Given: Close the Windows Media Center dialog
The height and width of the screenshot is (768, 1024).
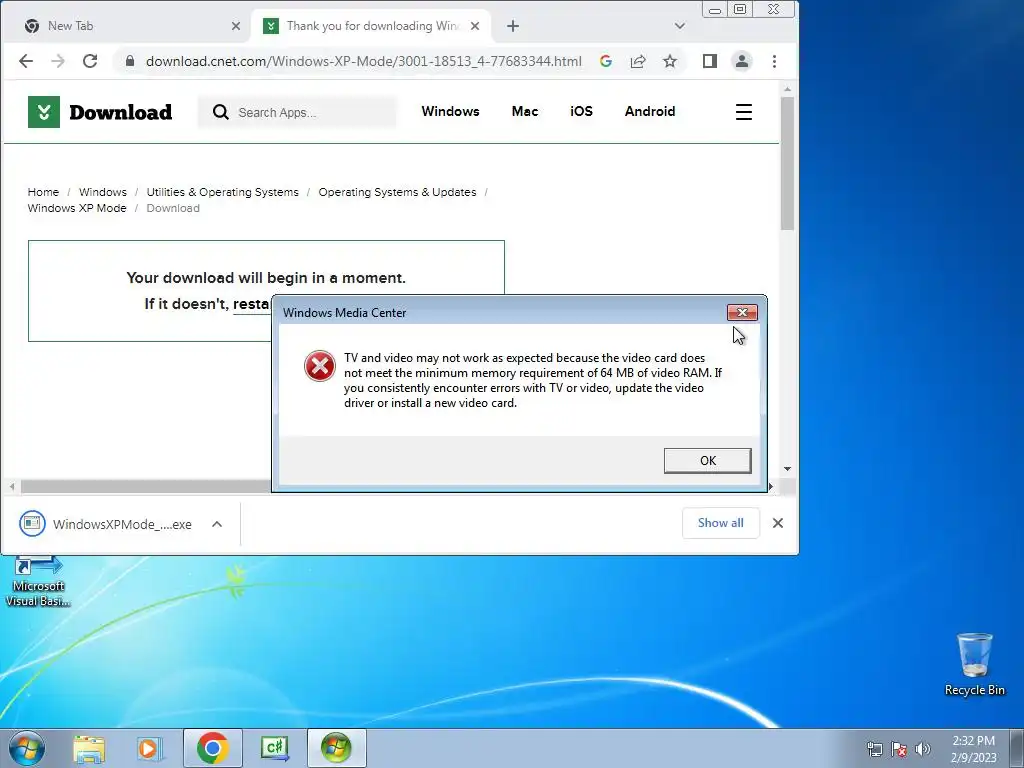Looking at the screenshot, I should tap(742, 313).
